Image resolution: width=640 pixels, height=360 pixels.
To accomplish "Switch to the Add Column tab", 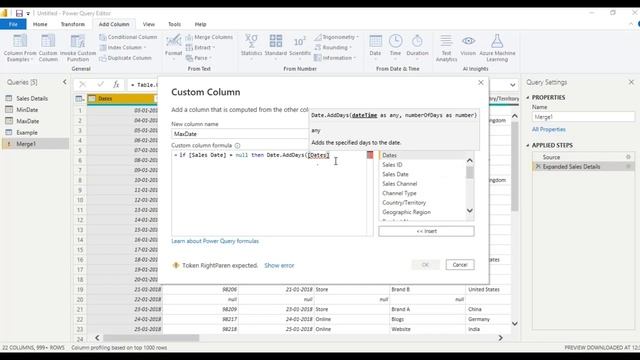I will (x=114, y=24).
